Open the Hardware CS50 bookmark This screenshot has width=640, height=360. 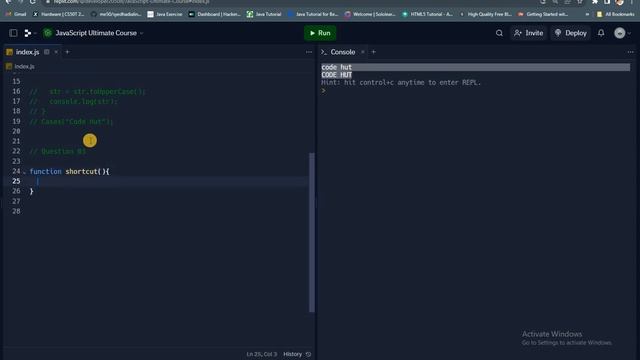[x=58, y=14]
